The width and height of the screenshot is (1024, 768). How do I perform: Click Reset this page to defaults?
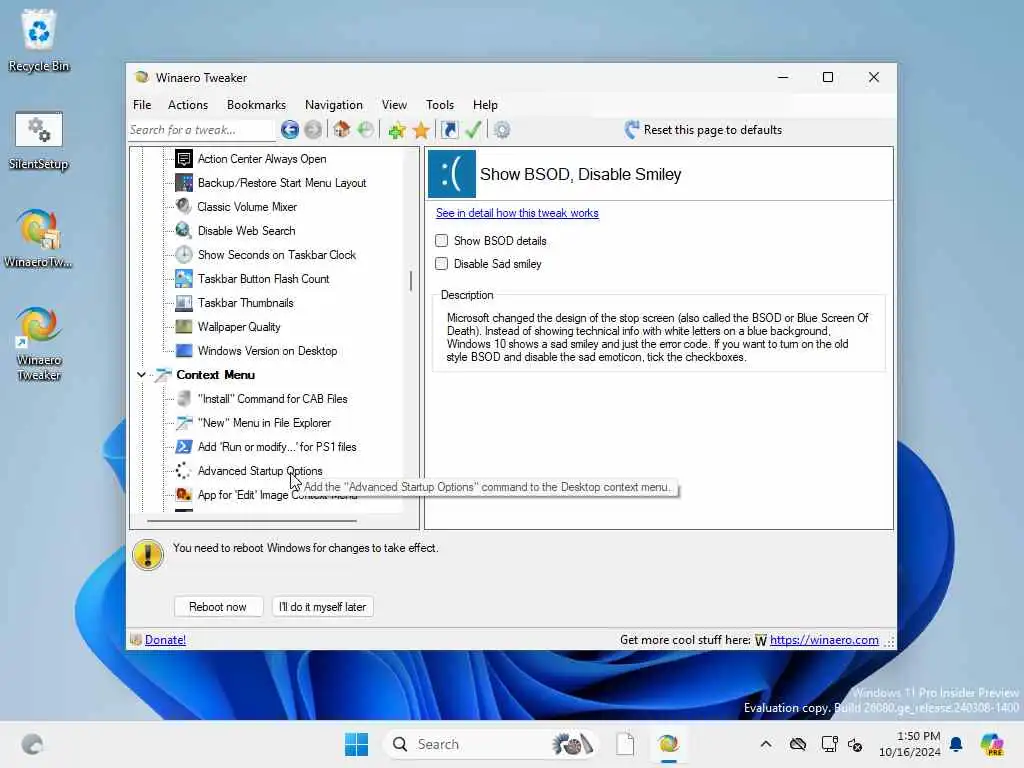coord(703,129)
